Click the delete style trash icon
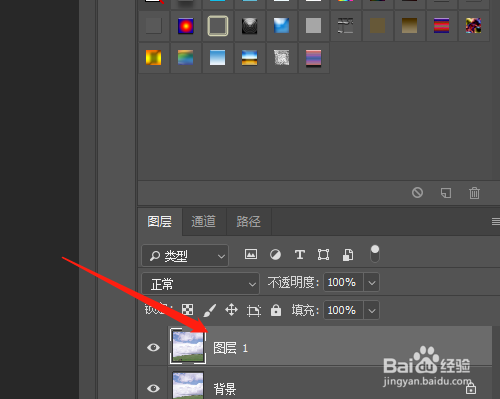The image size is (500, 399). point(474,193)
